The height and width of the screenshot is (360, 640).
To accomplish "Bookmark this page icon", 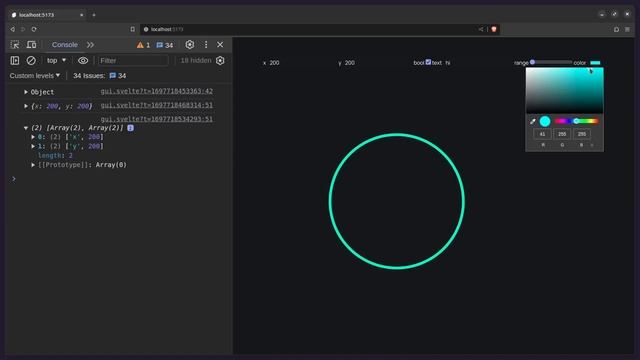I will (x=133, y=29).
